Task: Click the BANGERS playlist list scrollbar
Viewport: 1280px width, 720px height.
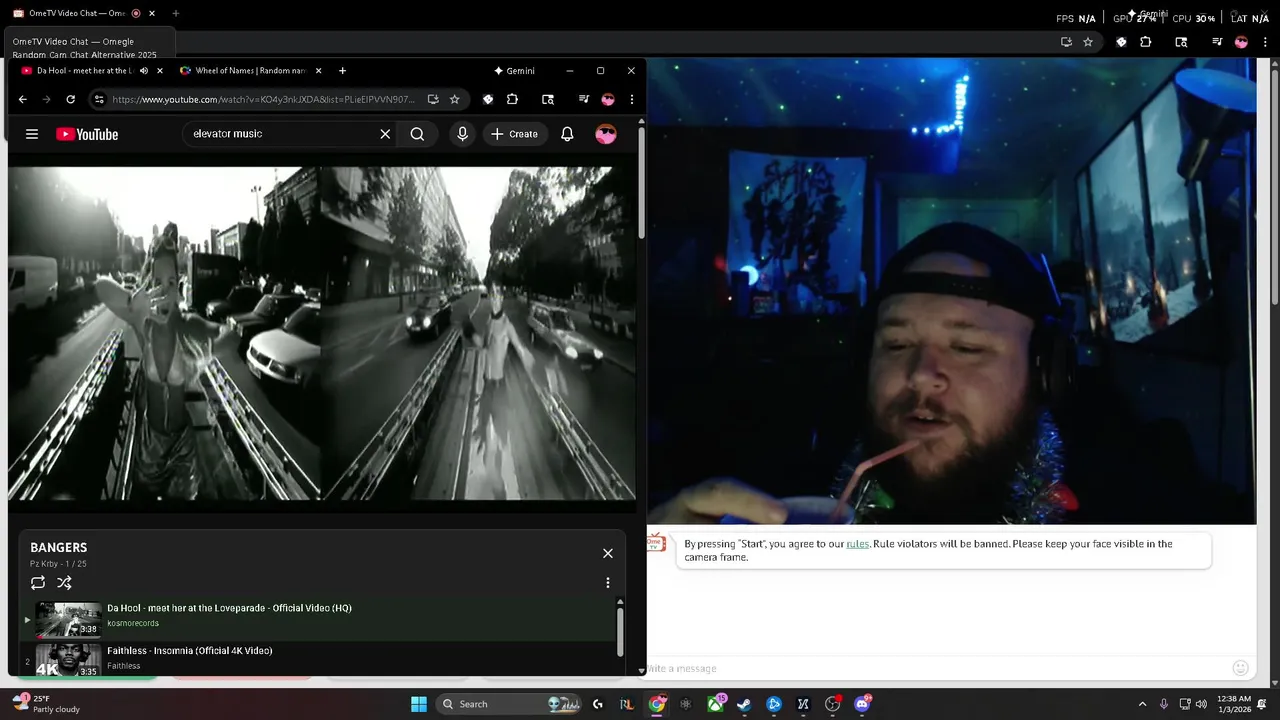Action: pyautogui.click(x=620, y=631)
